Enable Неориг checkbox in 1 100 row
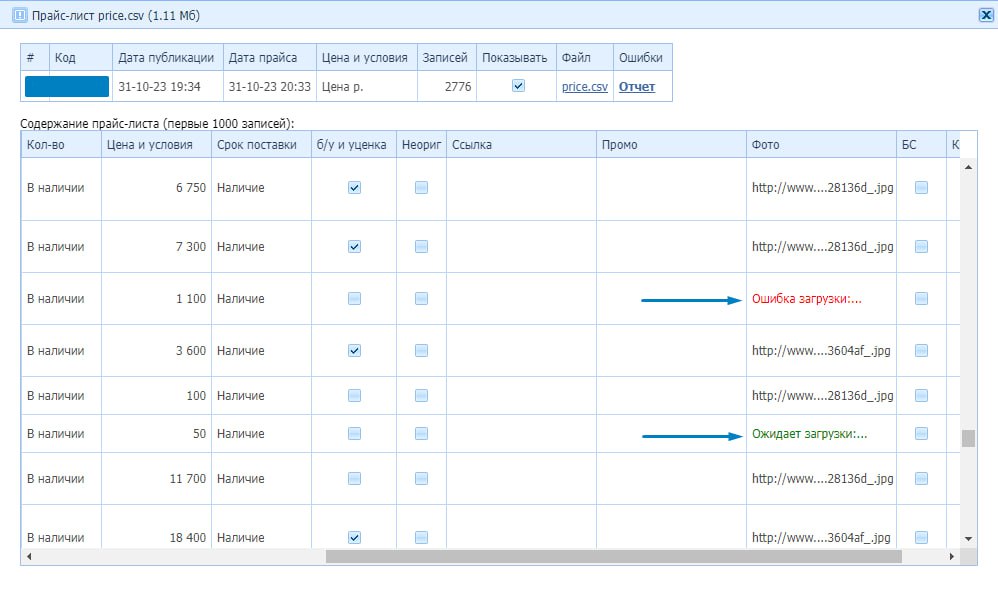This screenshot has width=998, height=598. click(x=421, y=299)
